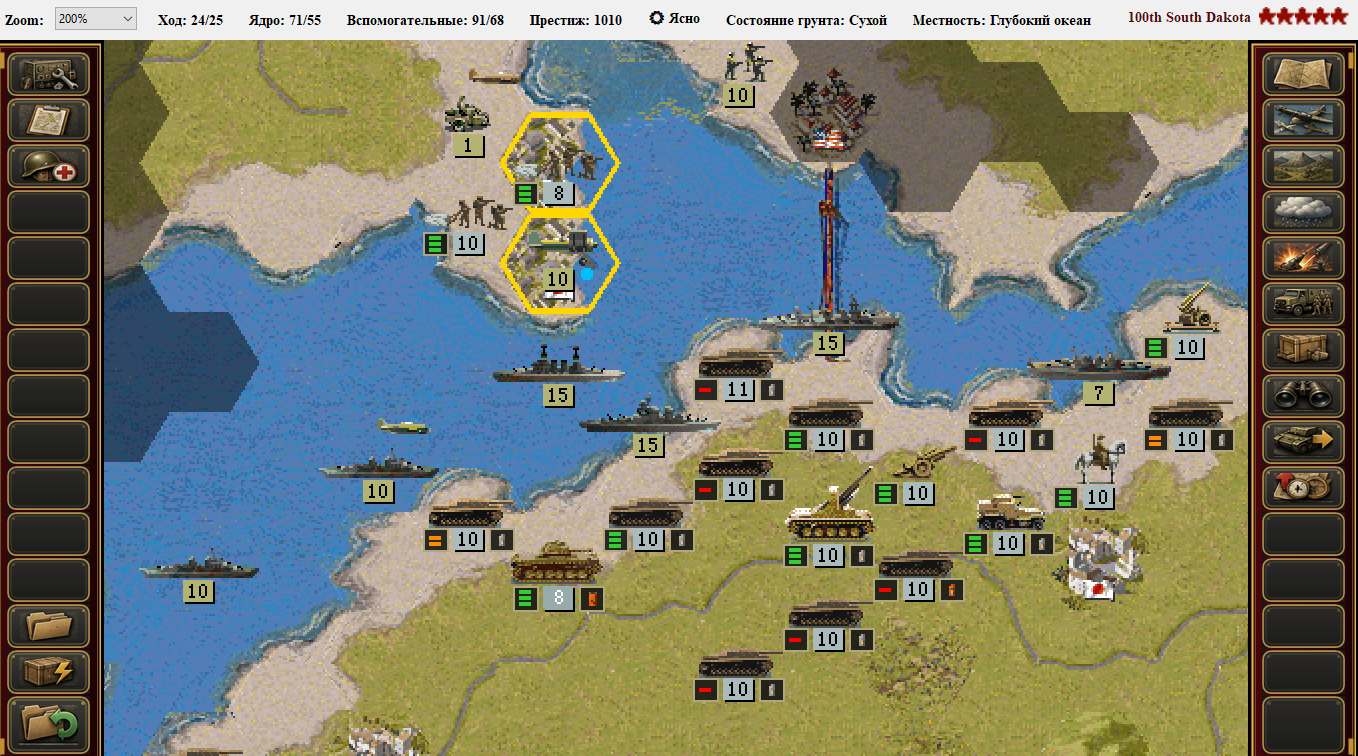This screenshot has width=1358, height=756.
Task: Click 'Местность: Глубокий океан' terrain text
Action: pyautogui.click(x=1002, y=20)
